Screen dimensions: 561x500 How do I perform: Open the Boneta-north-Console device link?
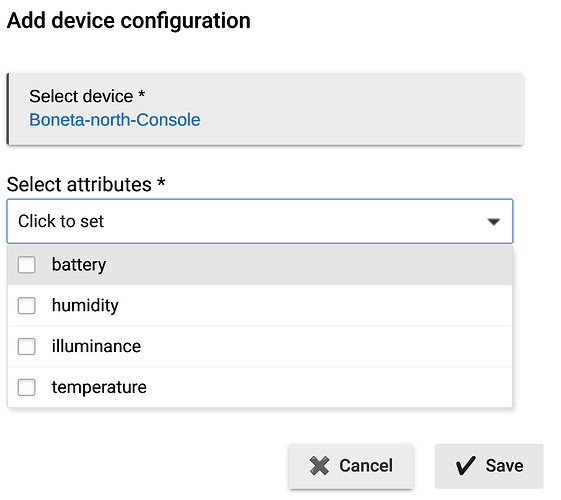pos(114,120)
